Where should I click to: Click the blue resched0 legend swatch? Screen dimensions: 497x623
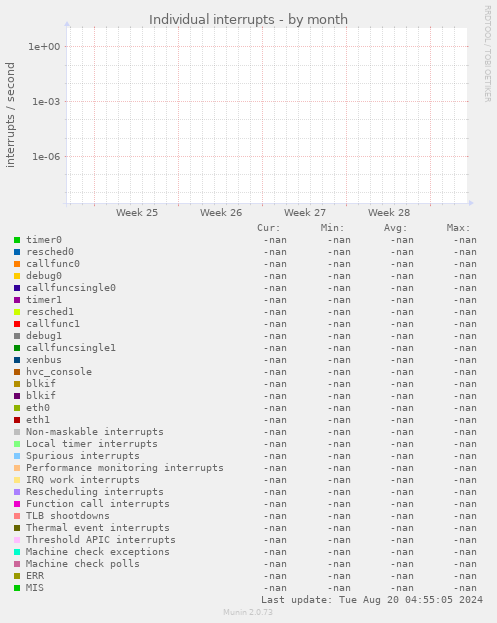click(17, 252)
